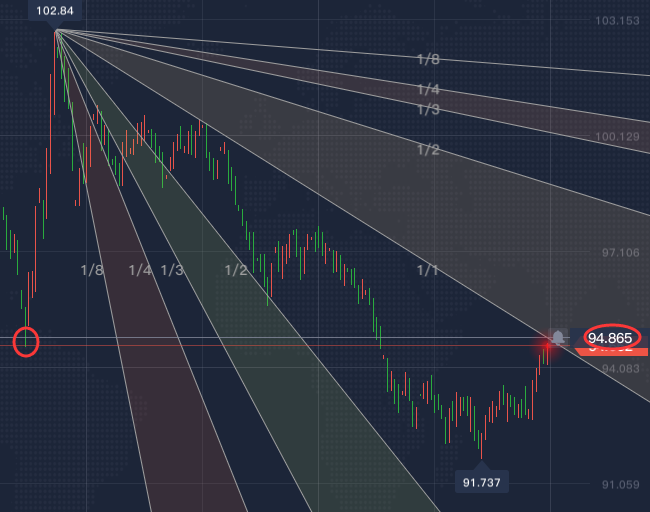Image resolution: width=650 pixels, height=512 pixels.
Task: Click the red circle marker at left
Action: click(x=27, y=343)
